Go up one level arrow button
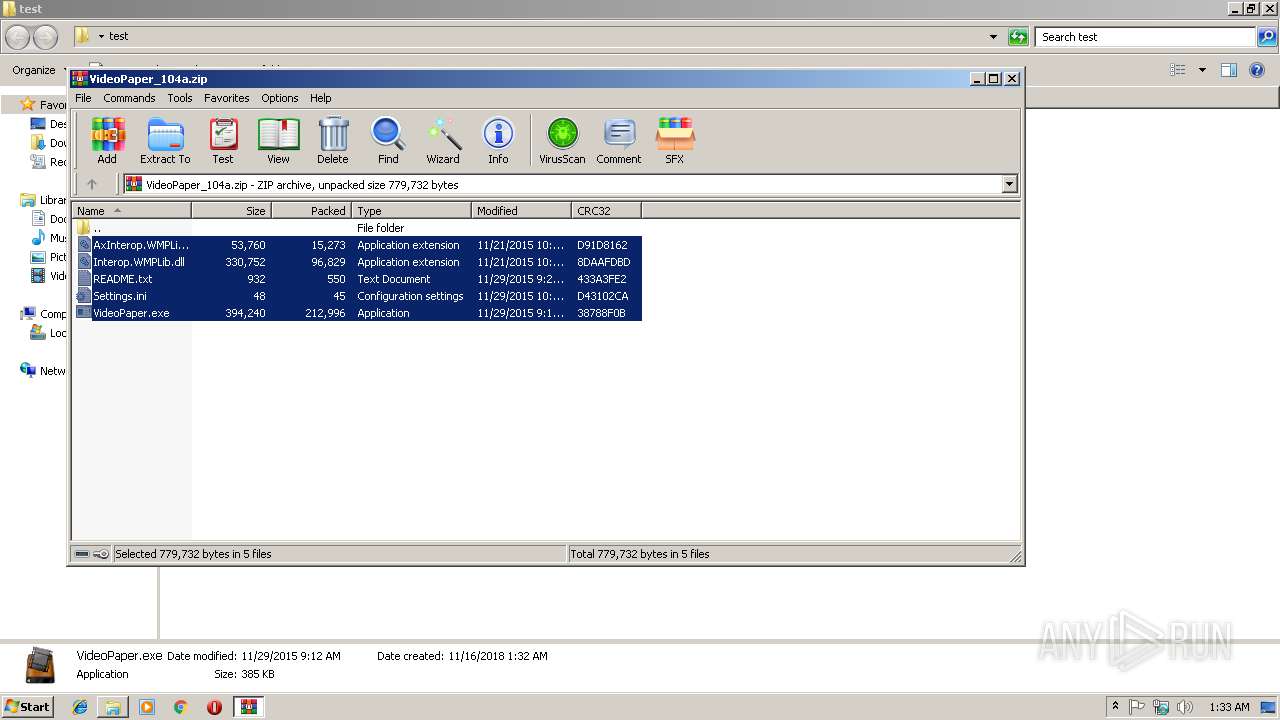The width and height of the screenshot is (1280, 720). pos(92,184)
